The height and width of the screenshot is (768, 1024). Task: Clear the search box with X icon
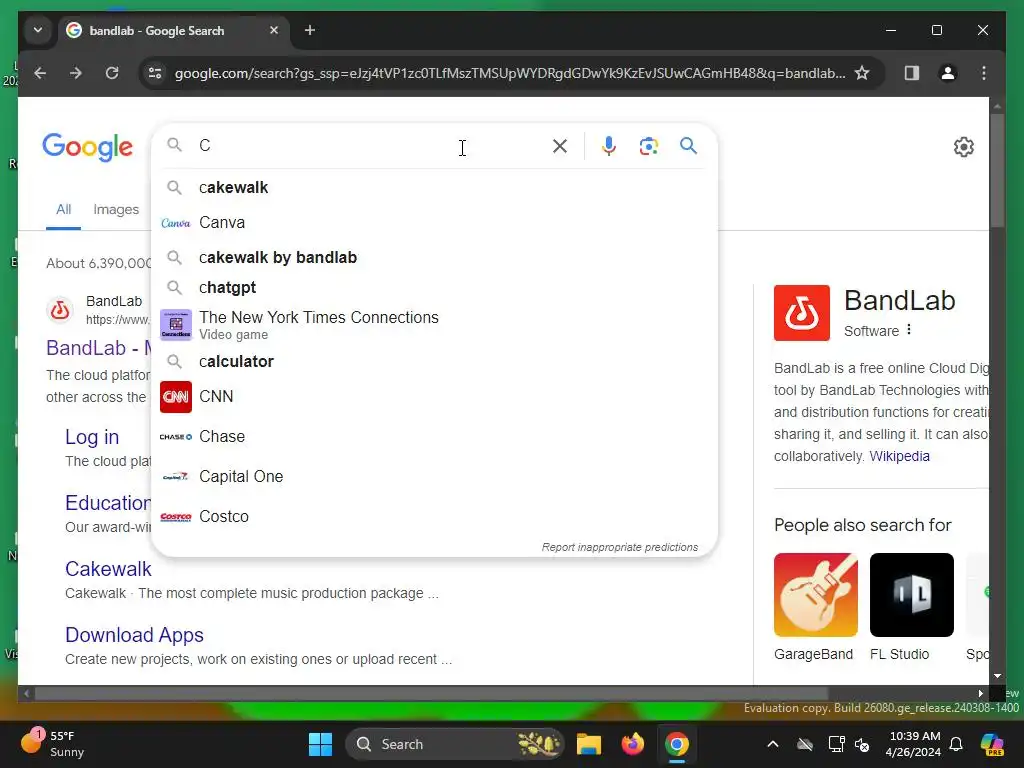[560, 146]
